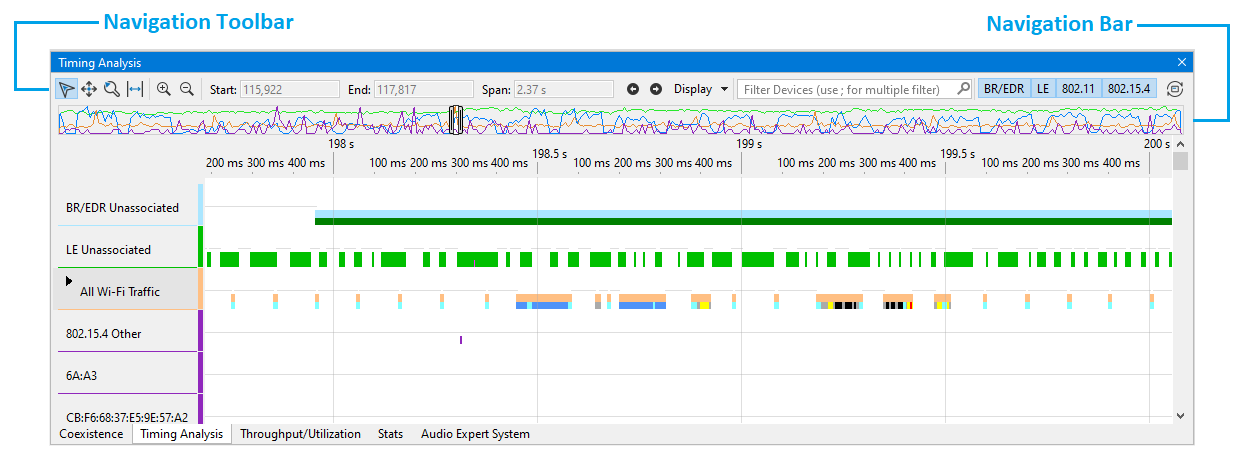Zoom in with plus magnifier
Image resolution: width=1246 pixels, height=472 pixels.
tap(164, 89)
